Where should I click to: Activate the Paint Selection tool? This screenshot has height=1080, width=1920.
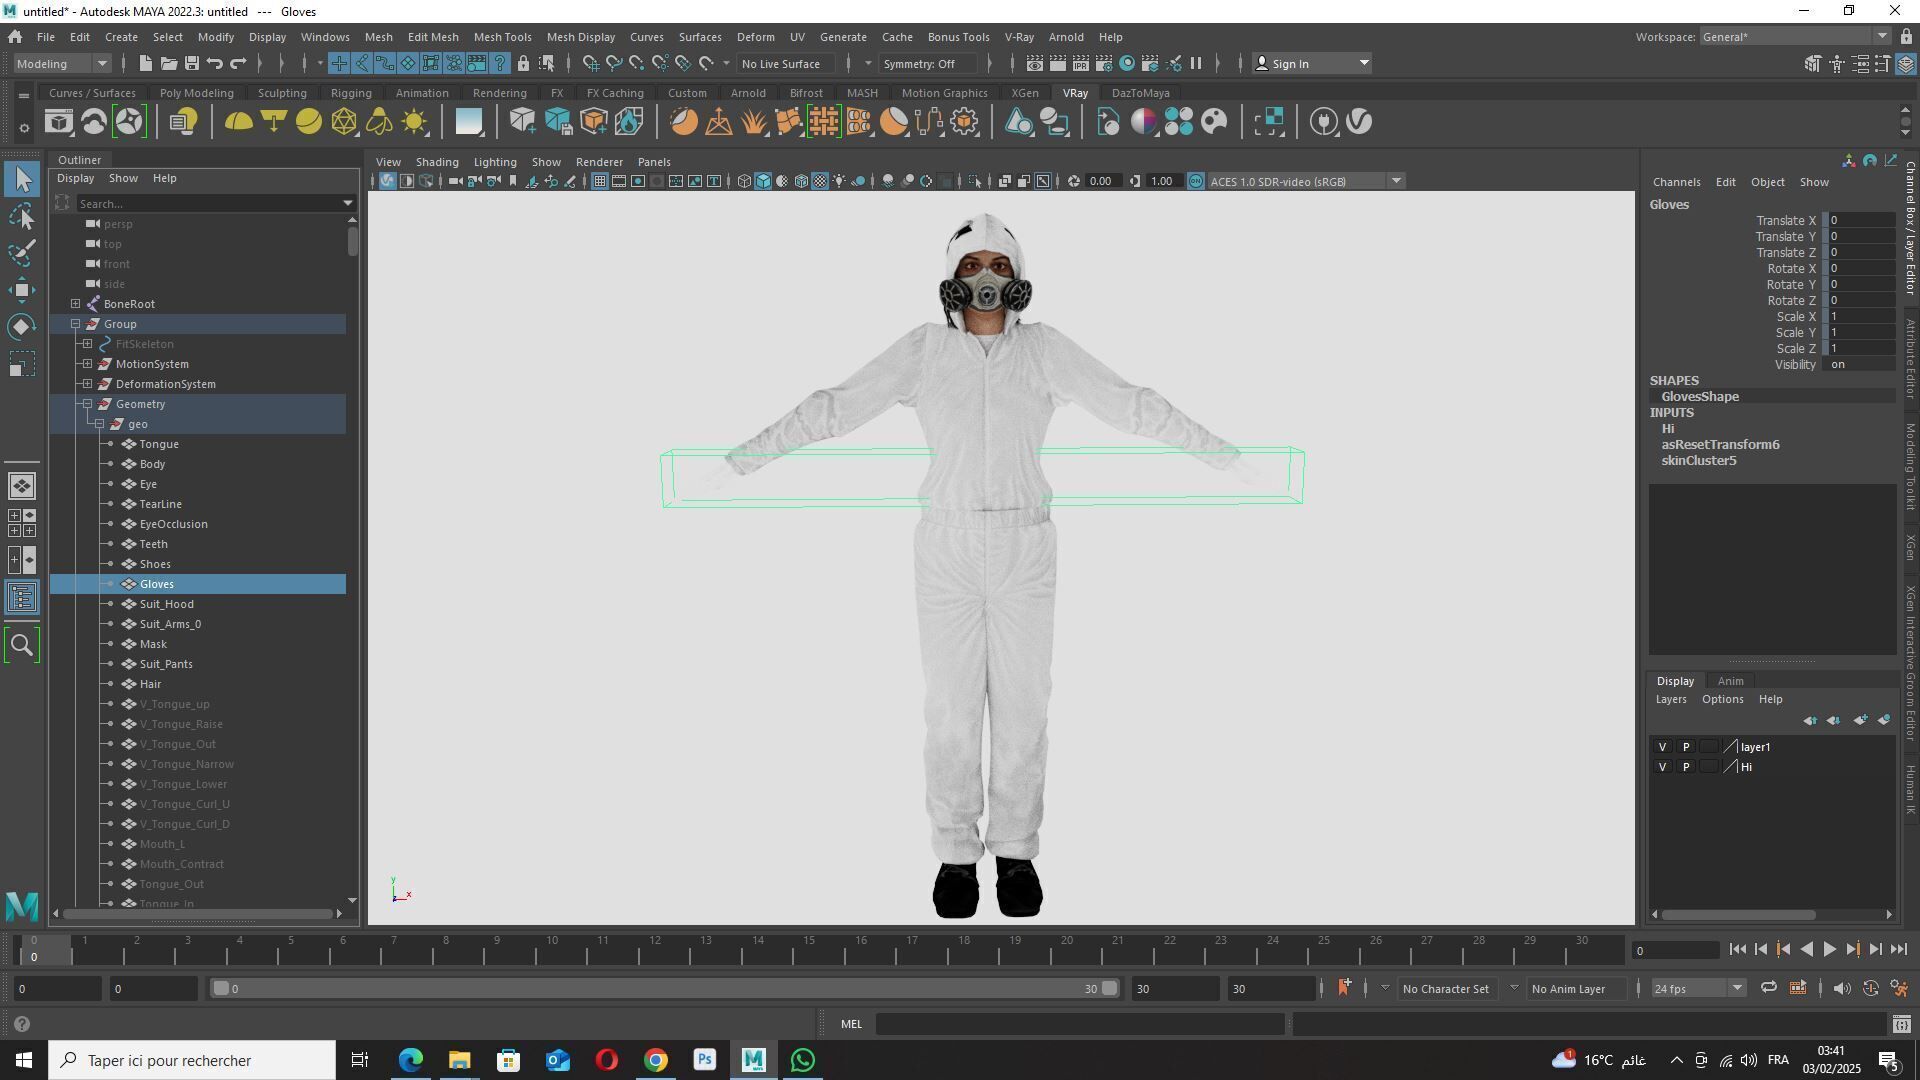tap(22, 253)
